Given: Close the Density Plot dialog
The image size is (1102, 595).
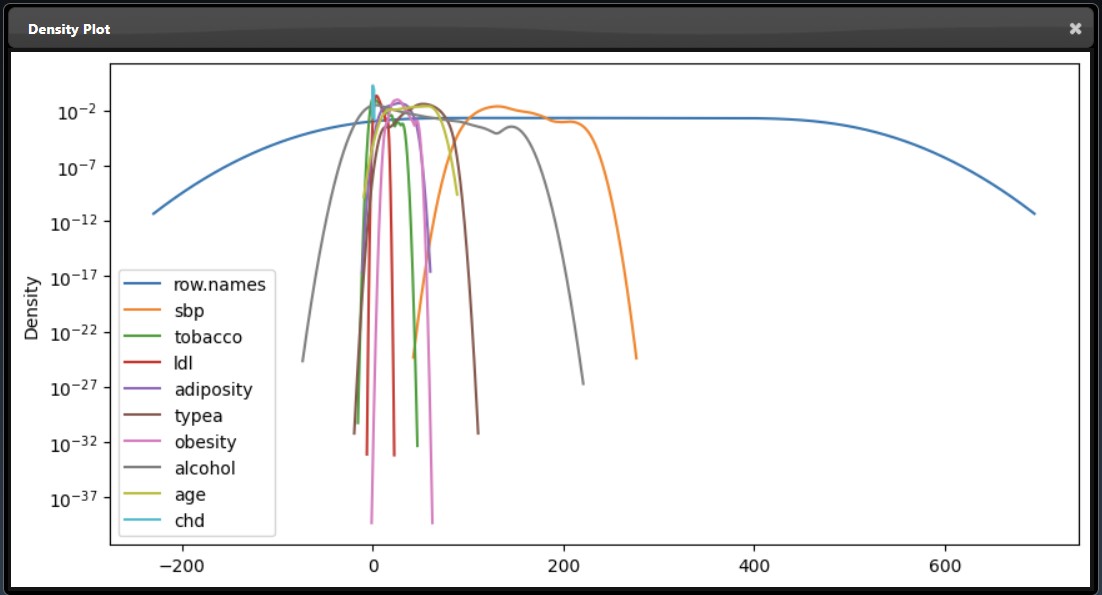Looking at the screenshot, I should (1075, 29).
